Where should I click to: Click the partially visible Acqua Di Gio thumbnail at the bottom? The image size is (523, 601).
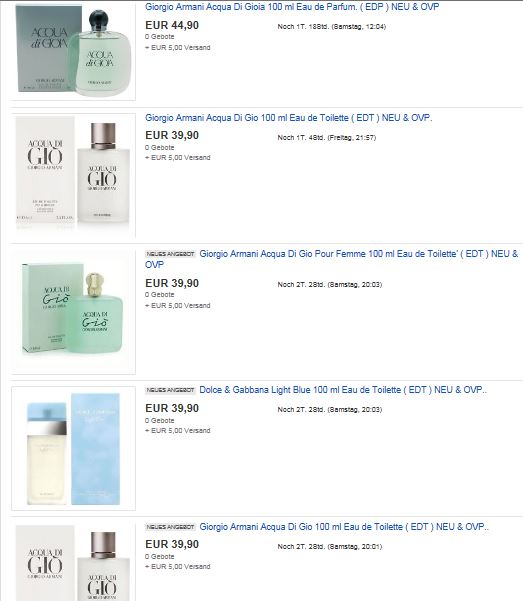pos(73,562)
